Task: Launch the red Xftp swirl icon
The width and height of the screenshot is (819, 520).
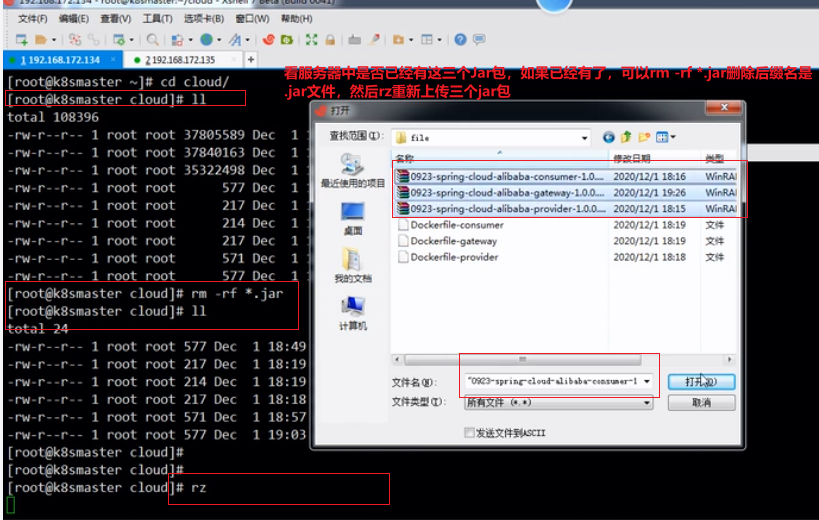Action: tap(268, 40)
